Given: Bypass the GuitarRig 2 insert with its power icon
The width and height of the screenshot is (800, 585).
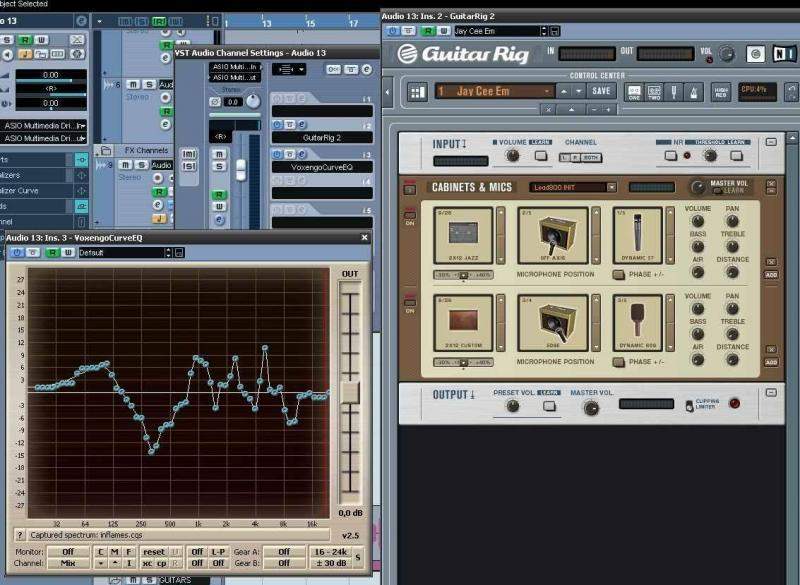Looking at the screenshot, I should 277,124.
